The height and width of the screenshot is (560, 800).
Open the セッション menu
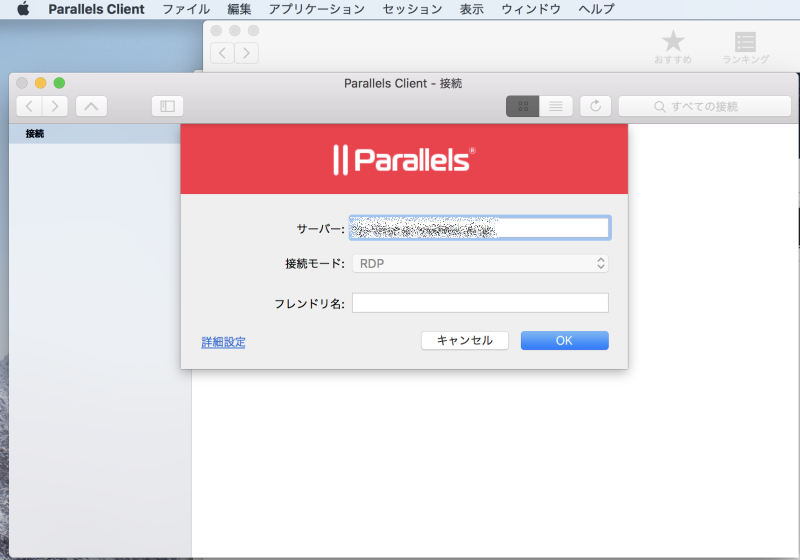pyautogui.click(x=412, y=9)
